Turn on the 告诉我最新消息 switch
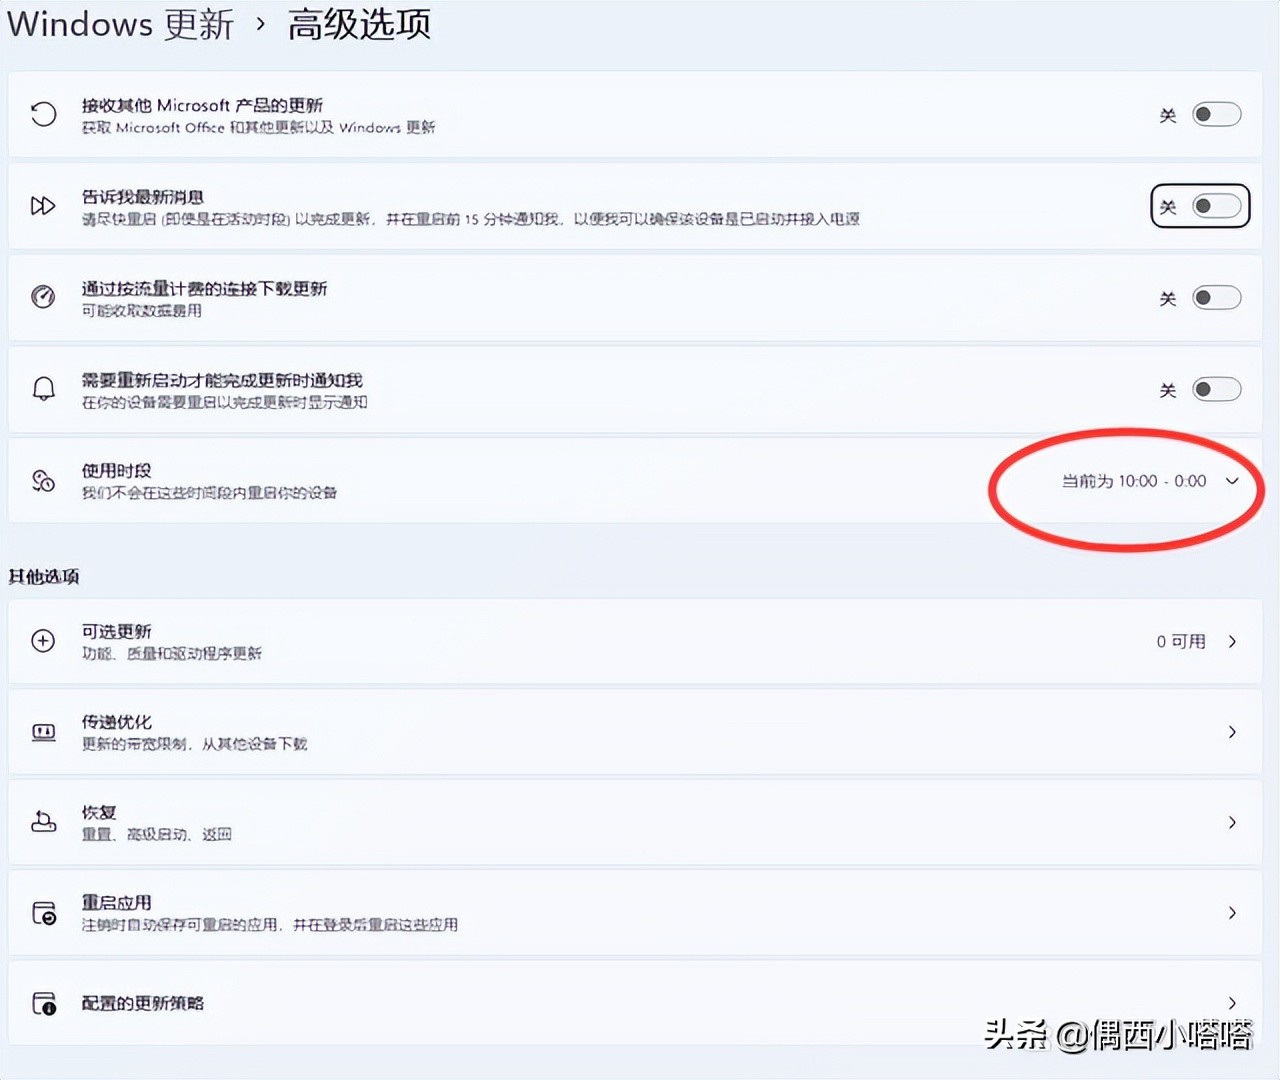 point(1216,206)
